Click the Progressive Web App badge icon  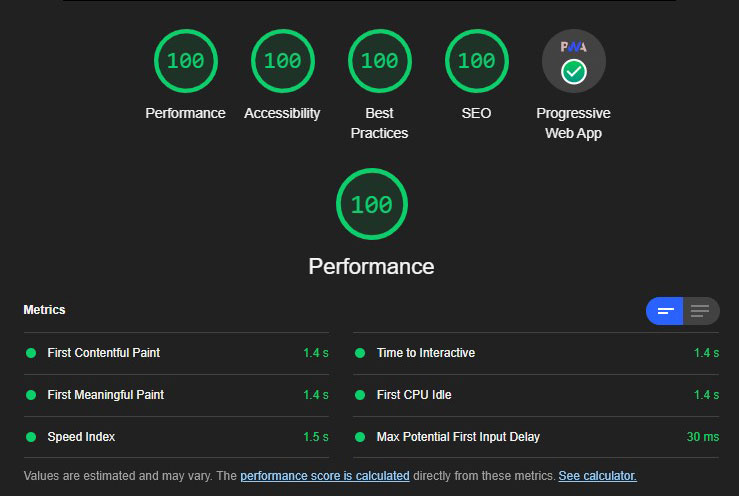(x=573, y=61)
